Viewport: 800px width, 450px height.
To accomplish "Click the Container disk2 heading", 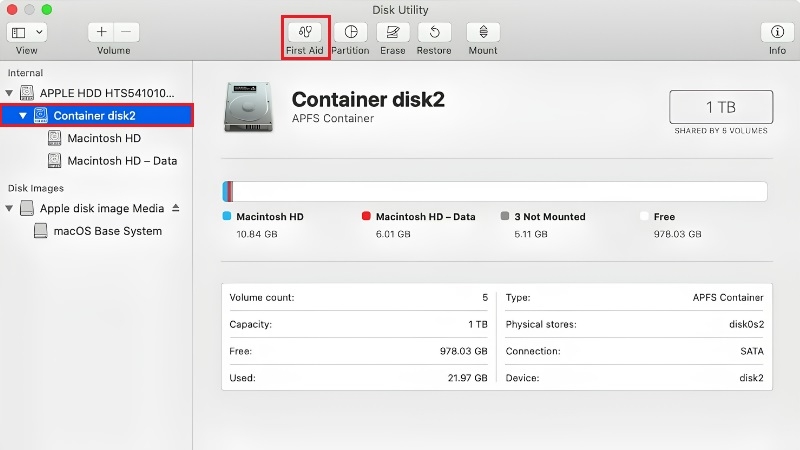I will click(x=368, y=99).
